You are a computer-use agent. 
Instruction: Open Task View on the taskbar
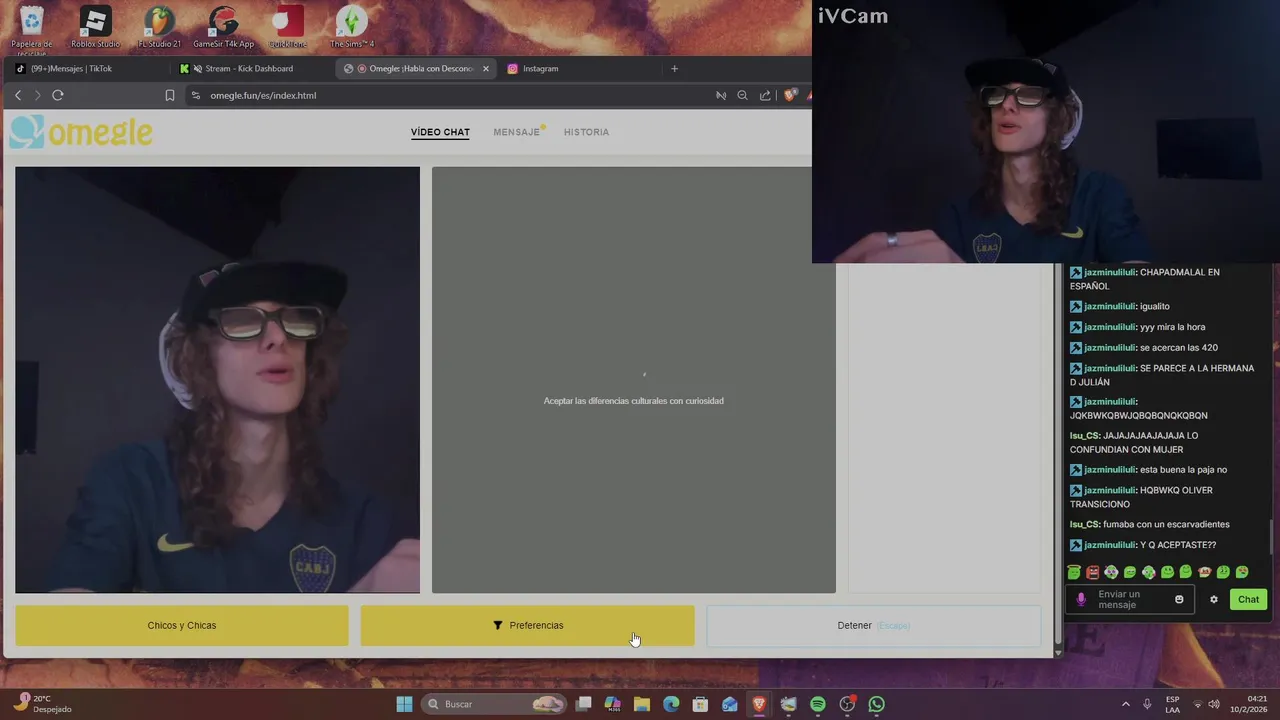[583, 704]
